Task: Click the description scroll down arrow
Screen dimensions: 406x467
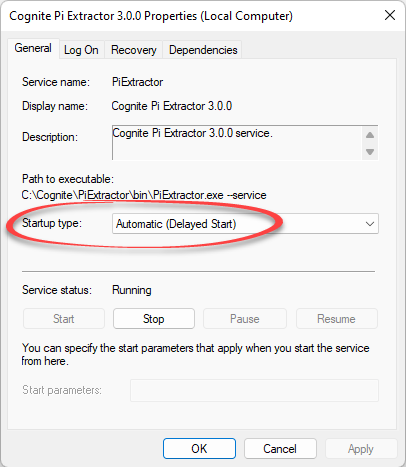Action: coord(370,152)
